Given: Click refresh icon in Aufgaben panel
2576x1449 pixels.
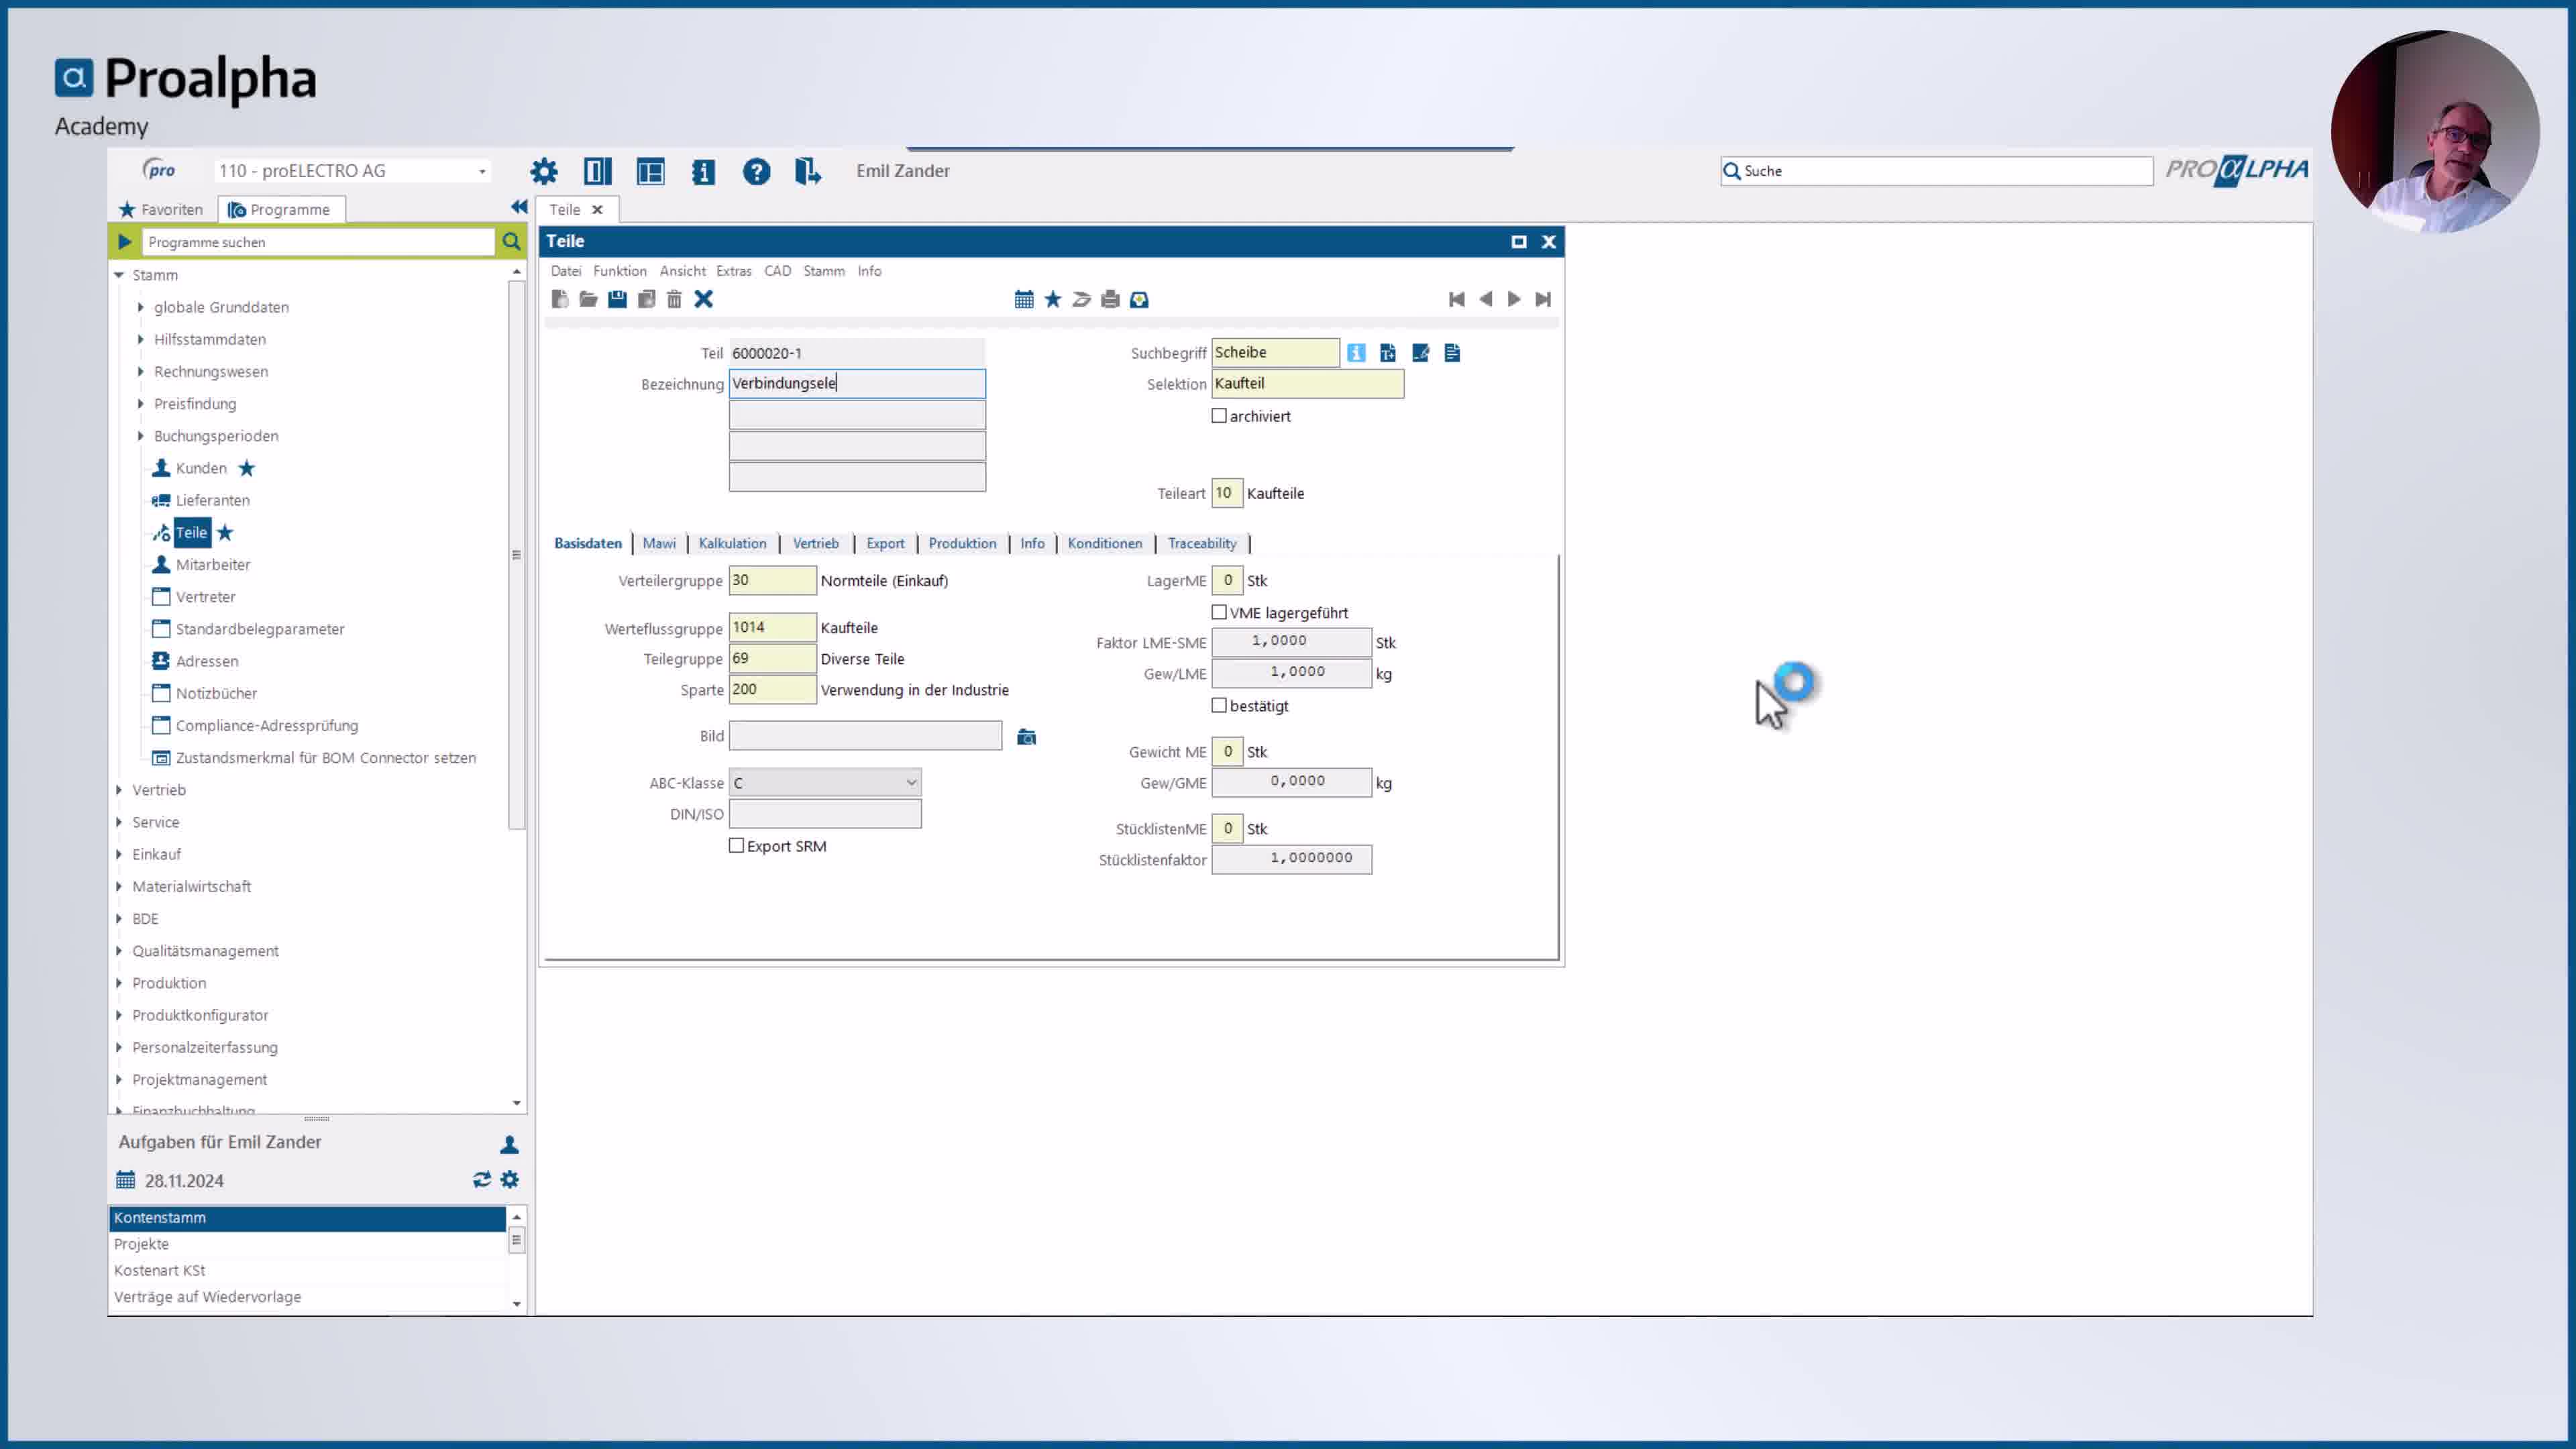Looking at the screenshot, I should 482,1180.
